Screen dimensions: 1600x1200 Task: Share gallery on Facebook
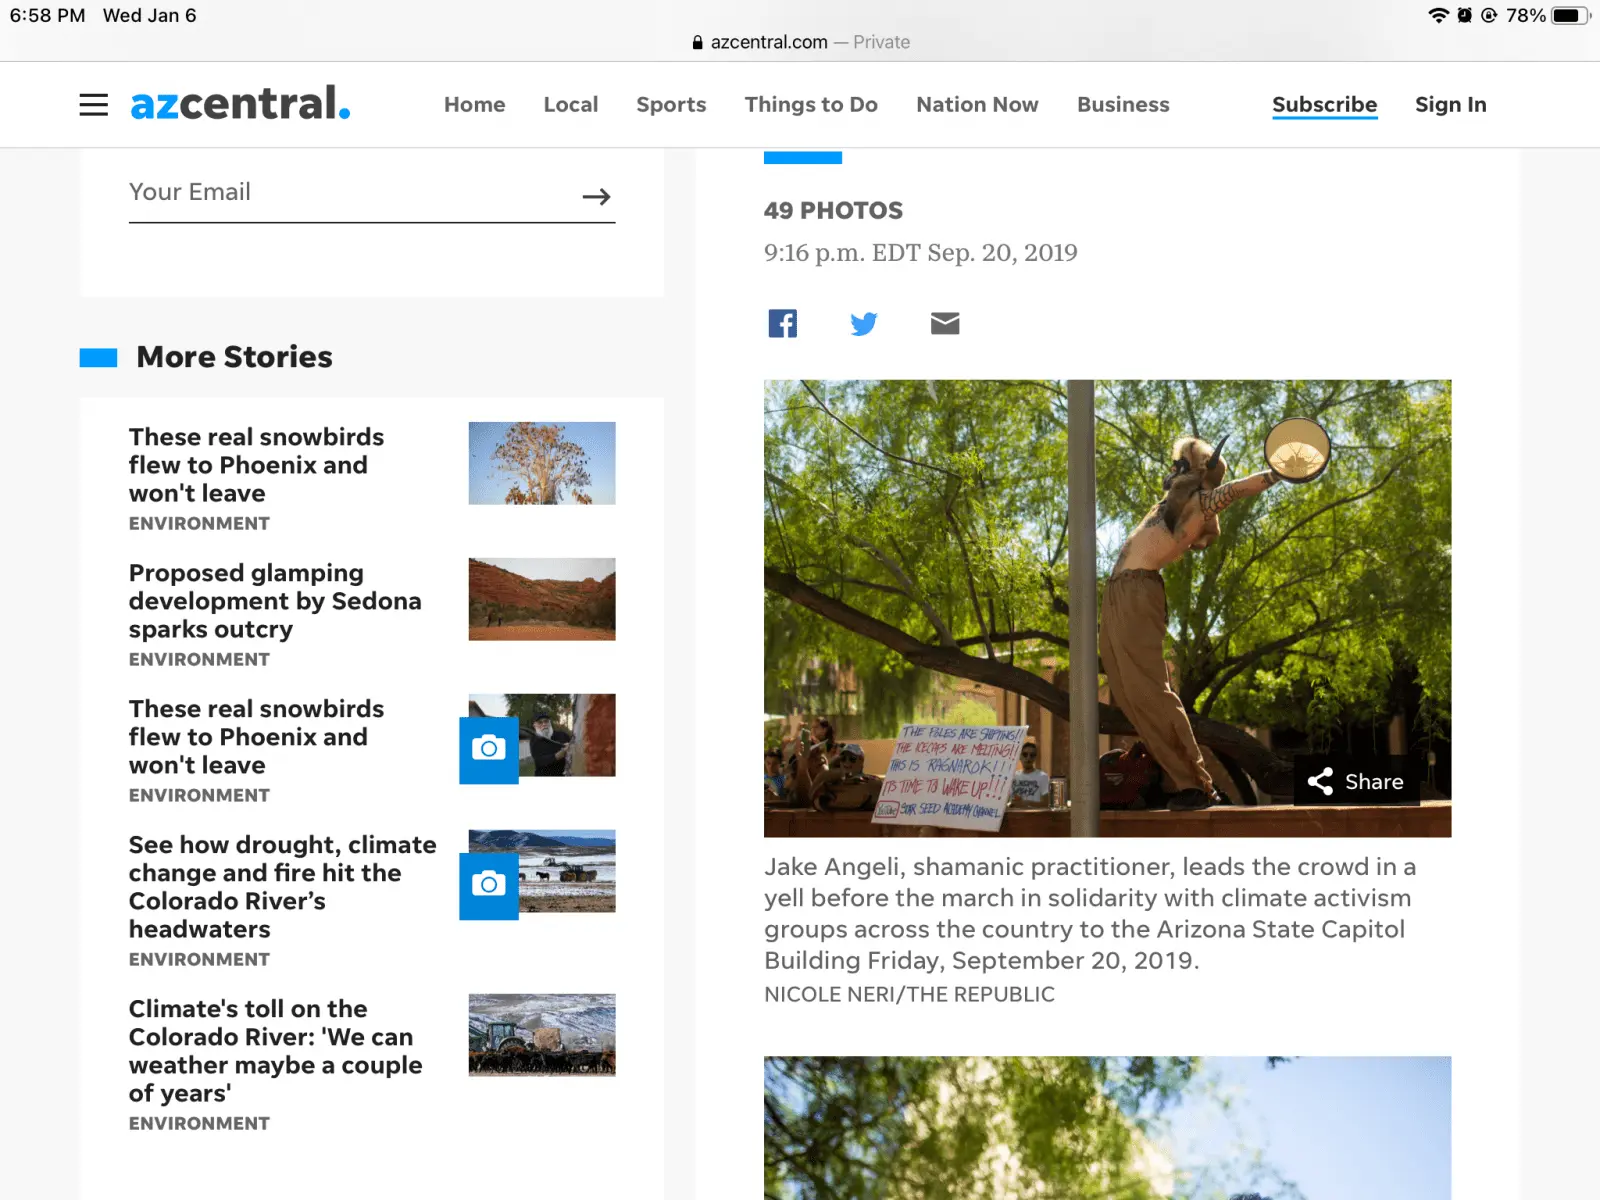click(x=783, y=323)
